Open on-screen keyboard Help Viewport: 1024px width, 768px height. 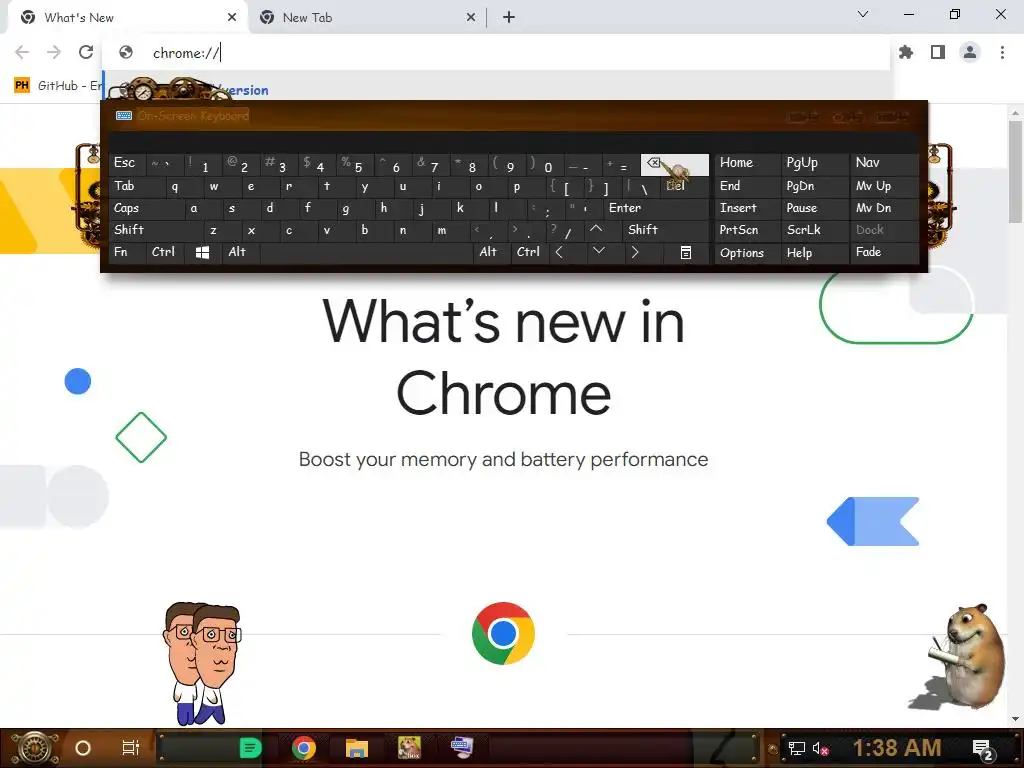[813, 253]
